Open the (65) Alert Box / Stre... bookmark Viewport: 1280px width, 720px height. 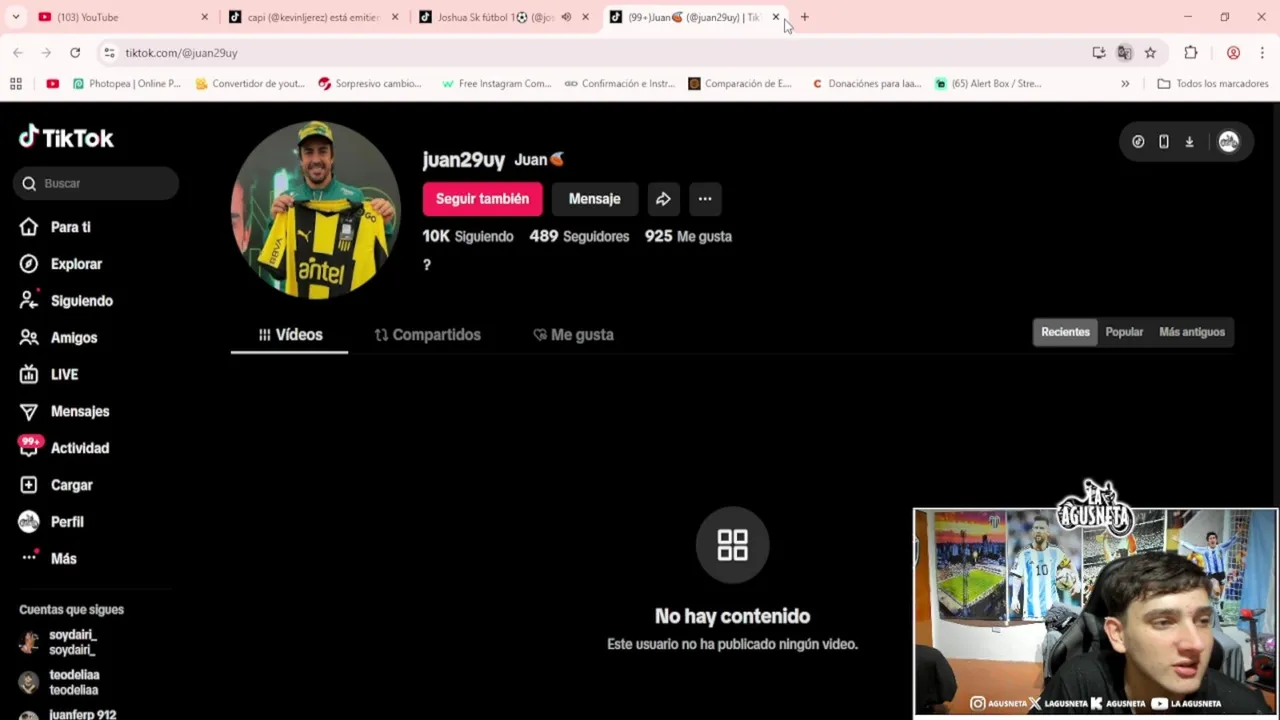pos(988,84)
